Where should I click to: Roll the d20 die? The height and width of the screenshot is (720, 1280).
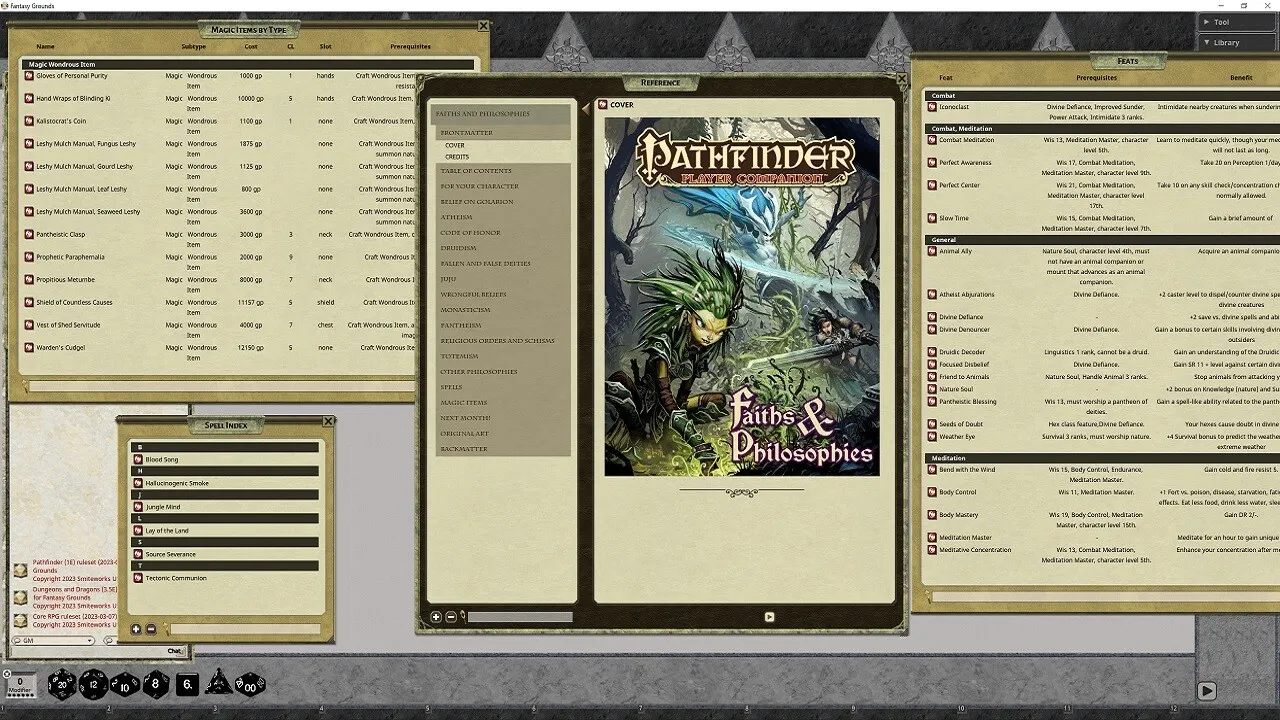[62, 685]
